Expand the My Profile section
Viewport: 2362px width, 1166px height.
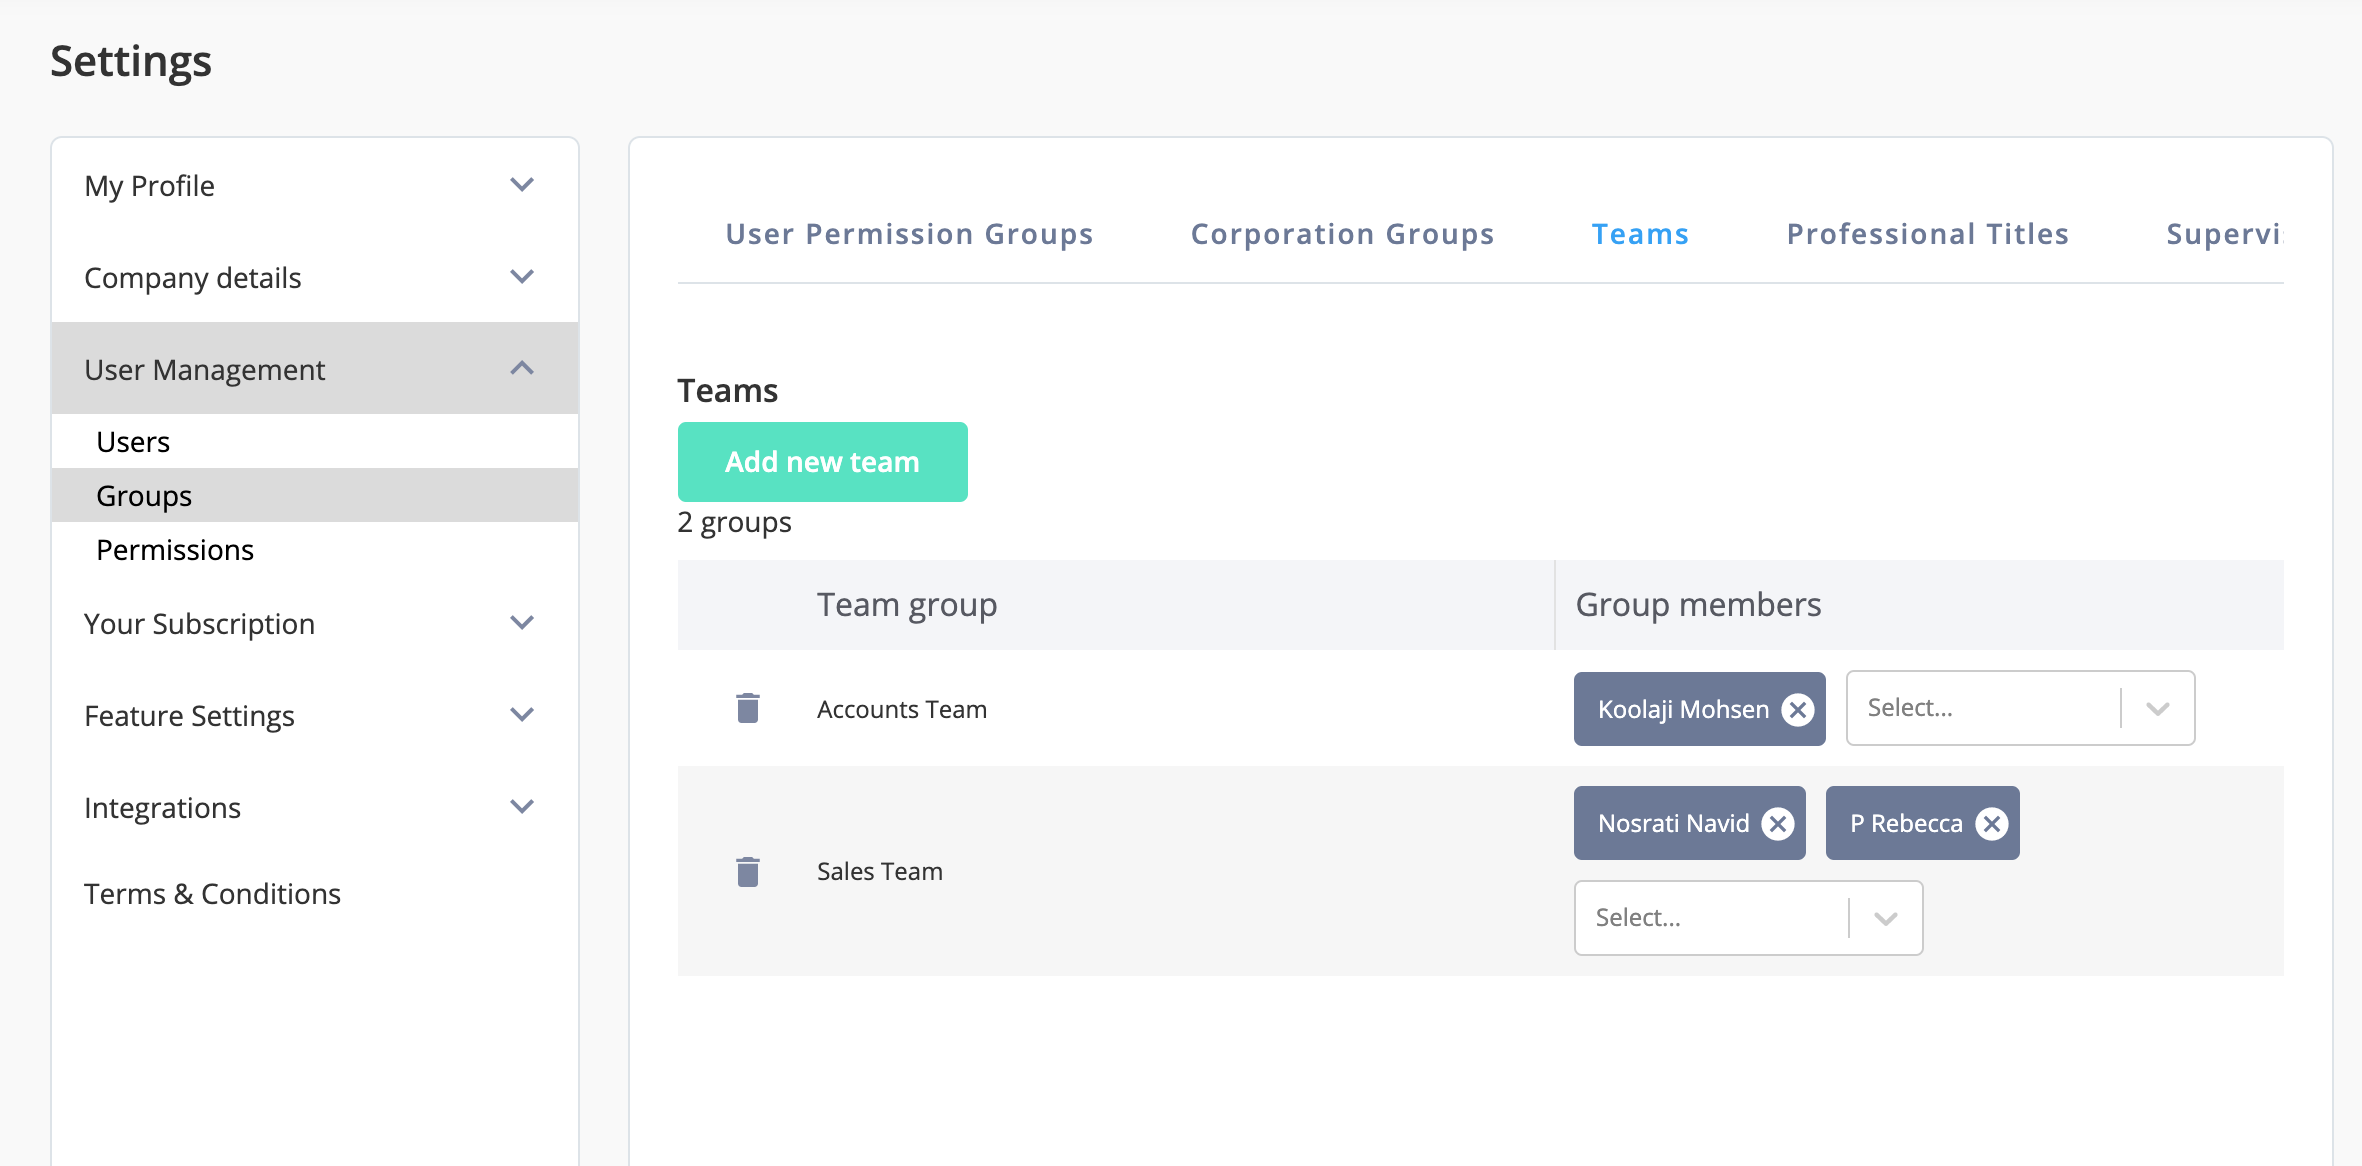point(314,186)
